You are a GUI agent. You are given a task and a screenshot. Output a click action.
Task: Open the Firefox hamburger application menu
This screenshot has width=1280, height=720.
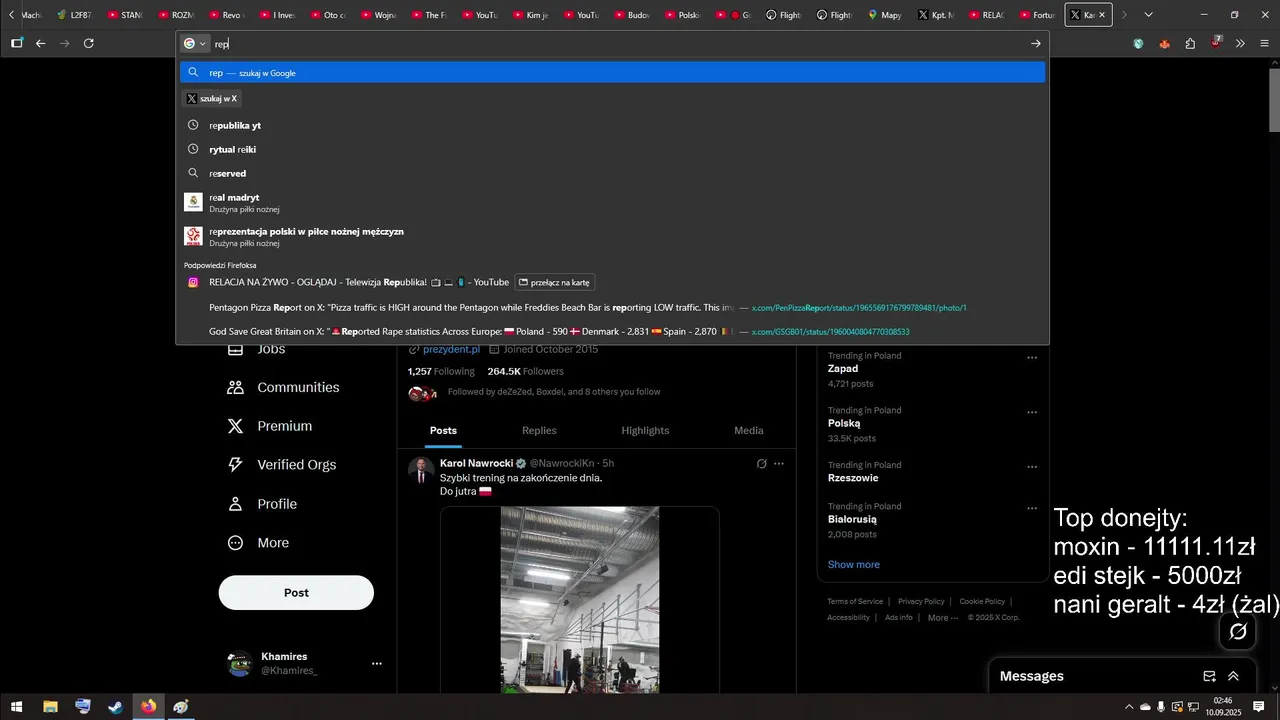tap(1265, 44)
